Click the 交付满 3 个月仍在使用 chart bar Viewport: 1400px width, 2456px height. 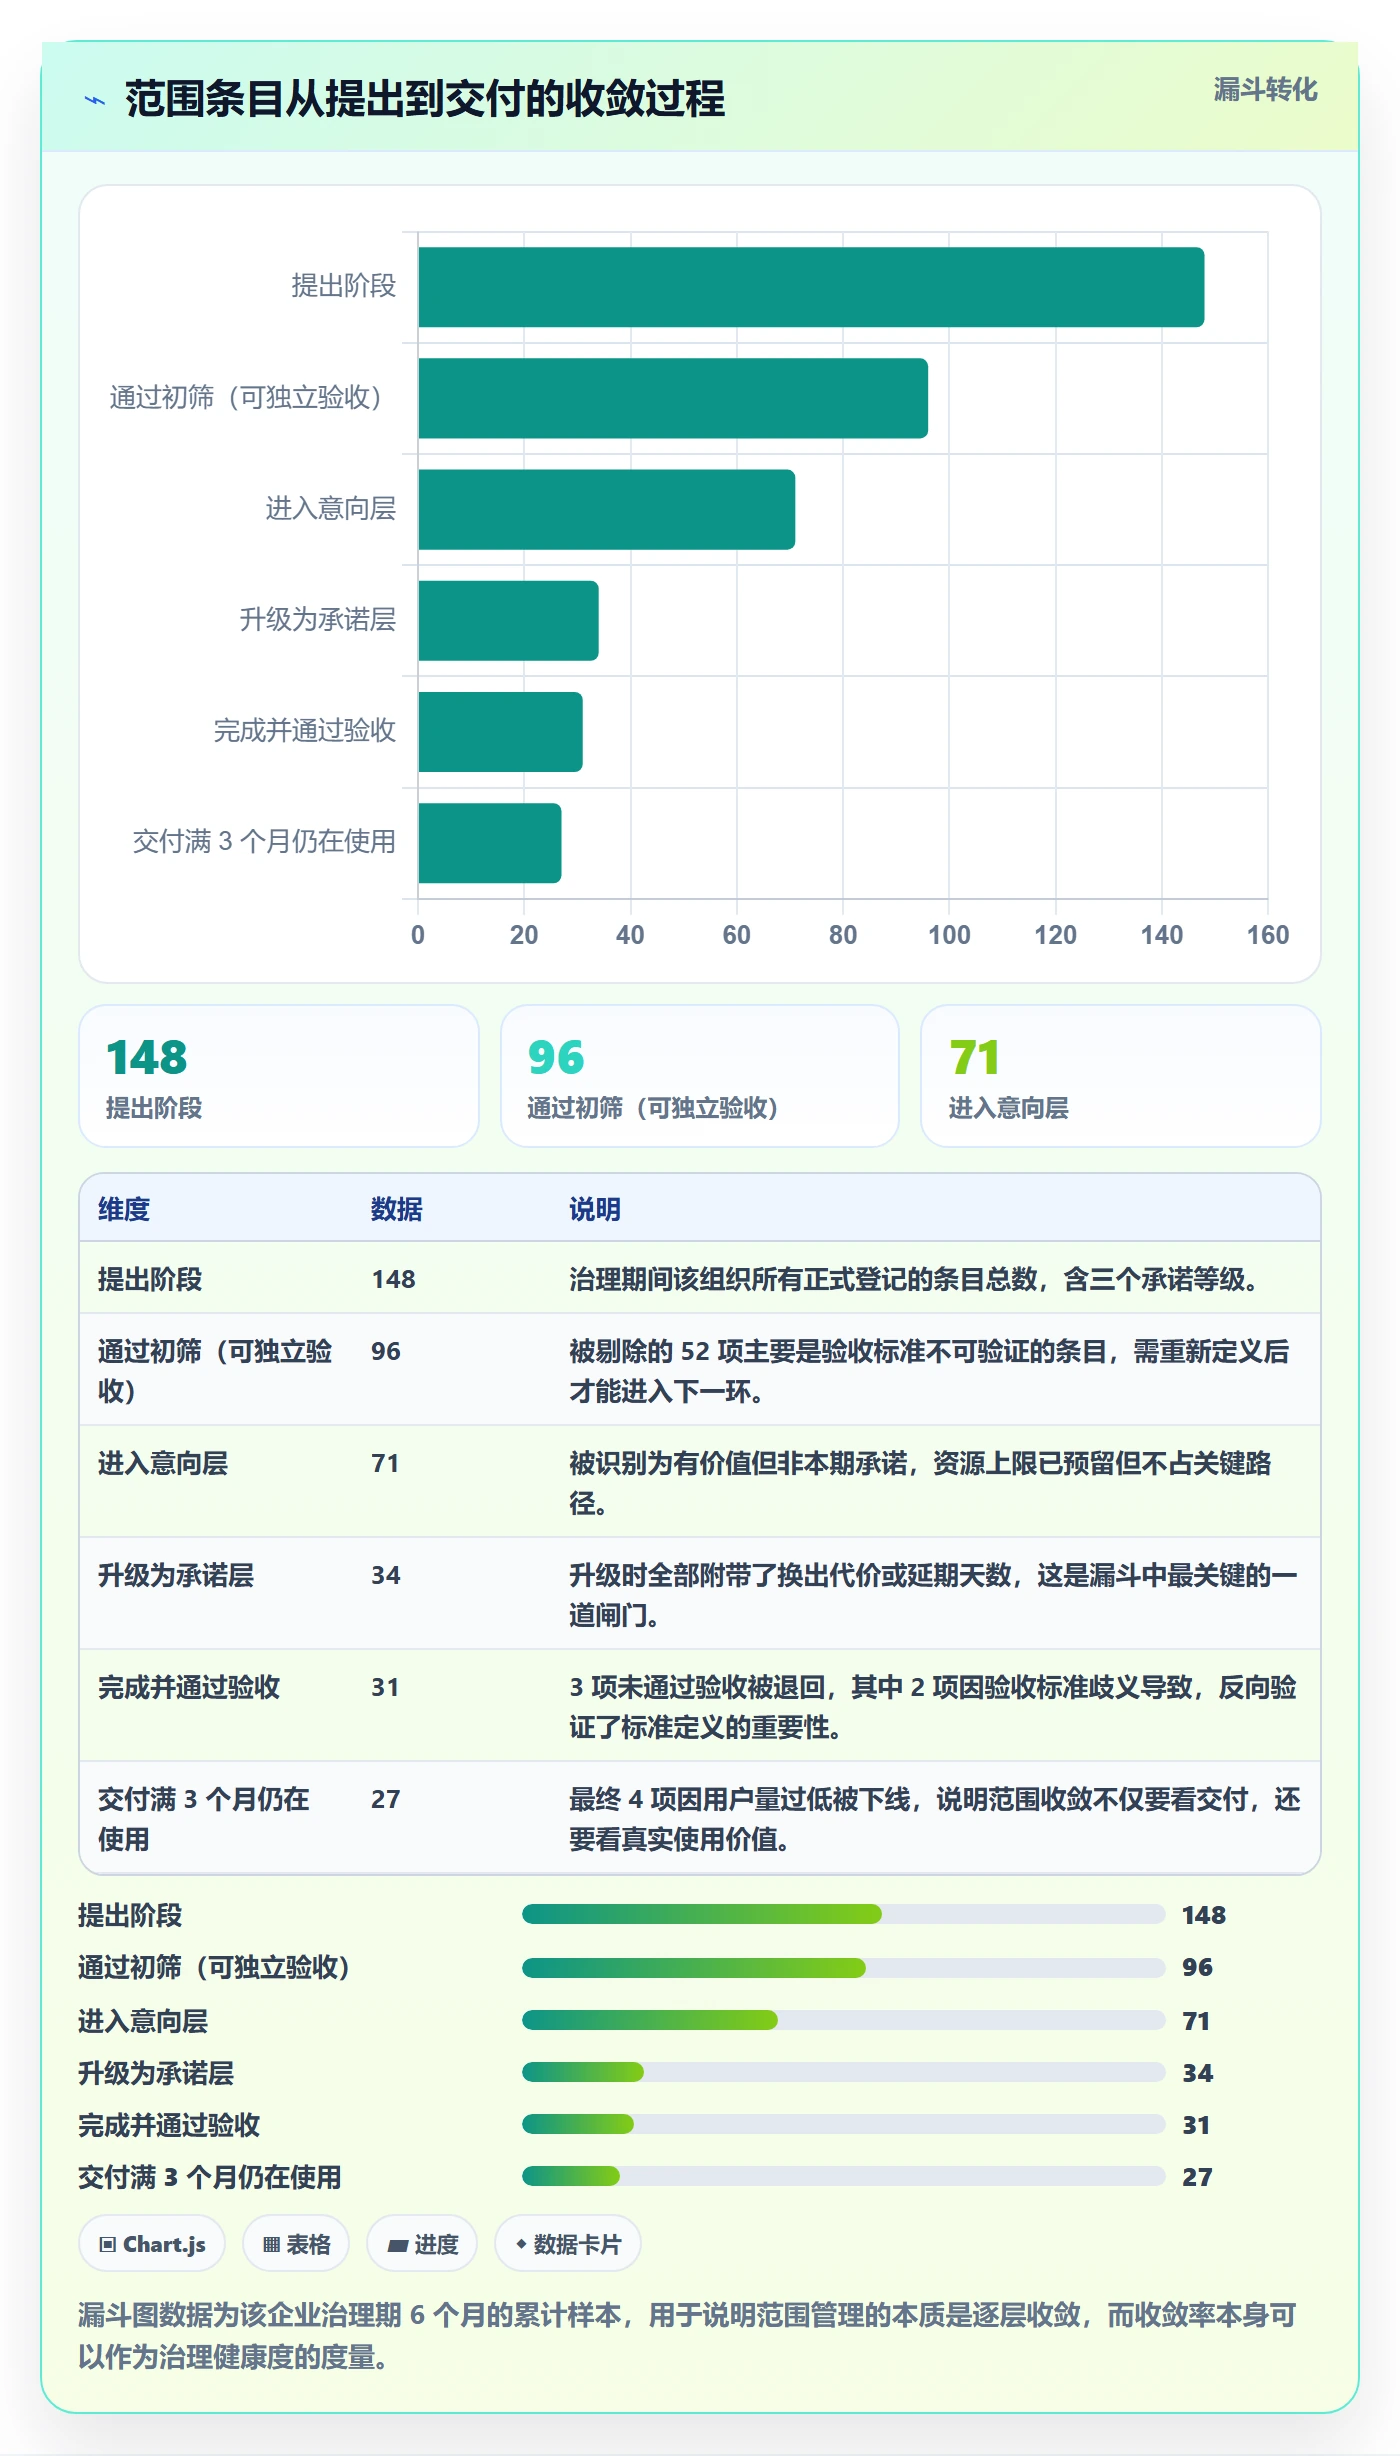click(x=490, y=843)
